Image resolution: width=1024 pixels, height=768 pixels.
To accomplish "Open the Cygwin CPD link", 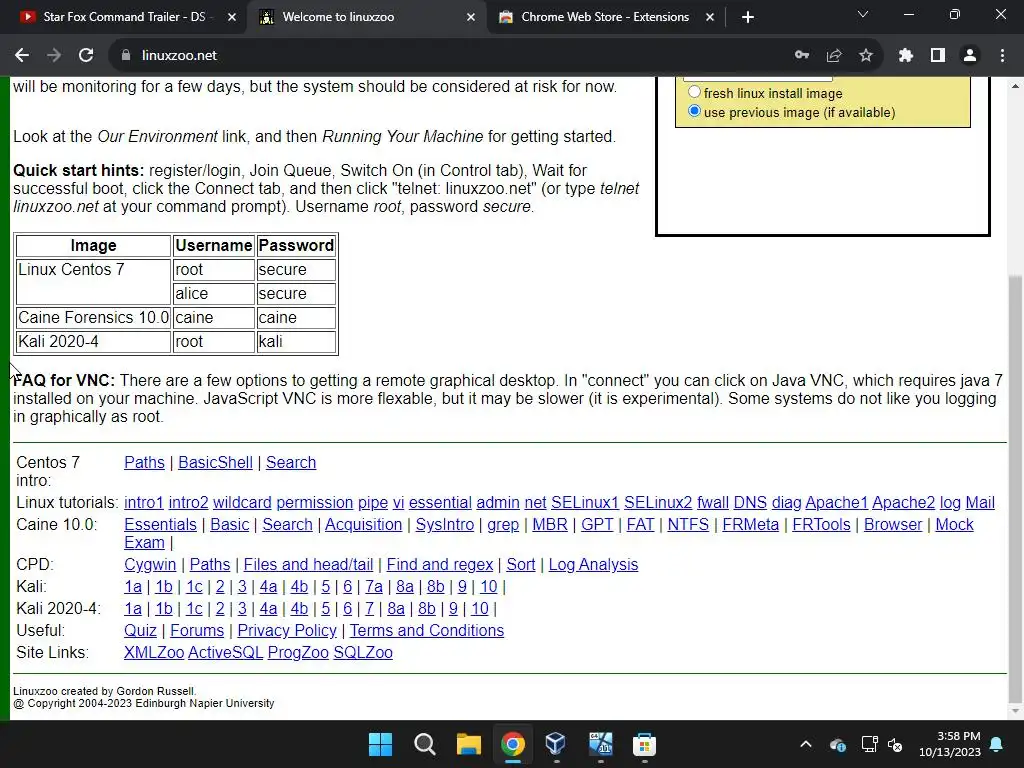I will coord(150,564).
